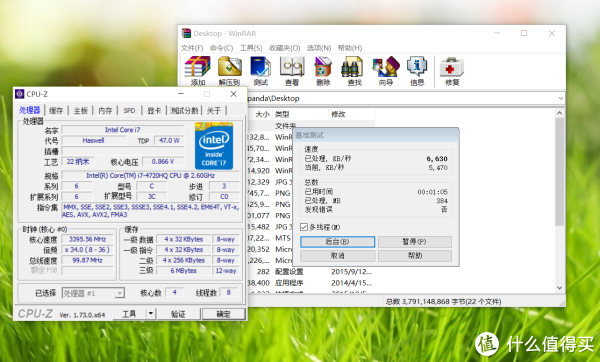Click the Haswell codename value in CPU-Z
Viewport: 600px width, 362px height.
coord(93,140)
